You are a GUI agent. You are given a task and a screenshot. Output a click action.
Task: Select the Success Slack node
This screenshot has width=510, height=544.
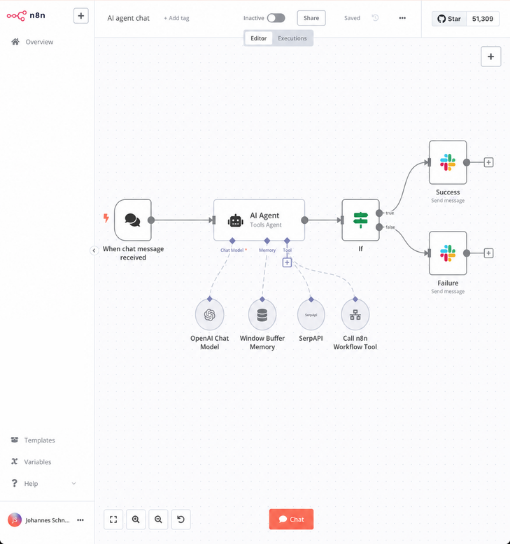(448, 162)
